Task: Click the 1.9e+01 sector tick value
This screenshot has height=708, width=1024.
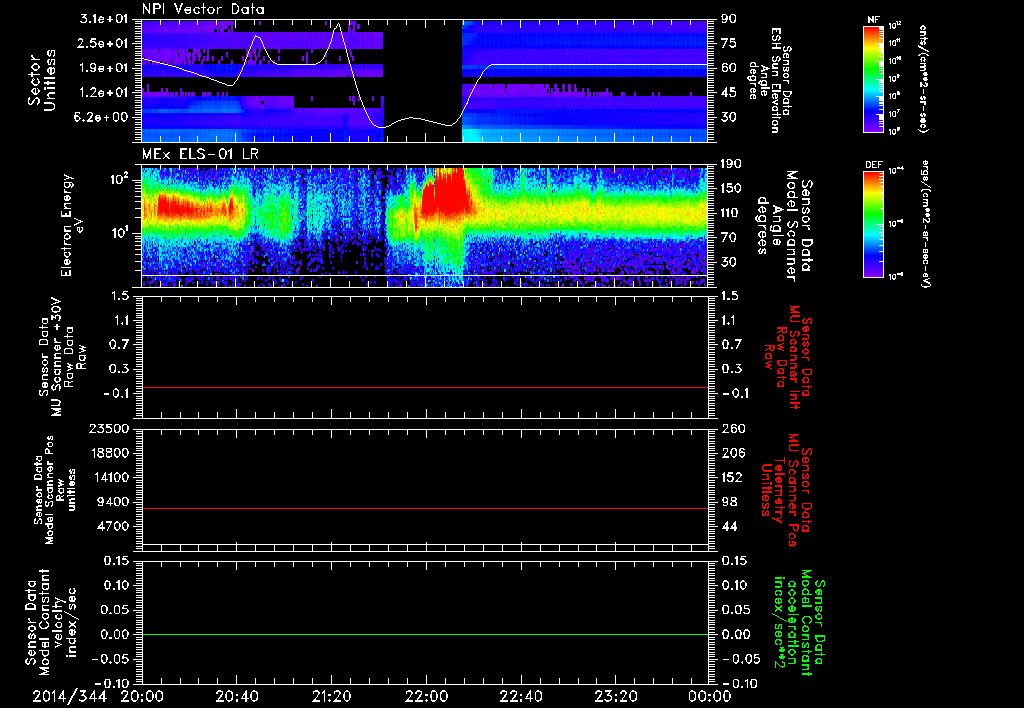Action: coord(104,68)
